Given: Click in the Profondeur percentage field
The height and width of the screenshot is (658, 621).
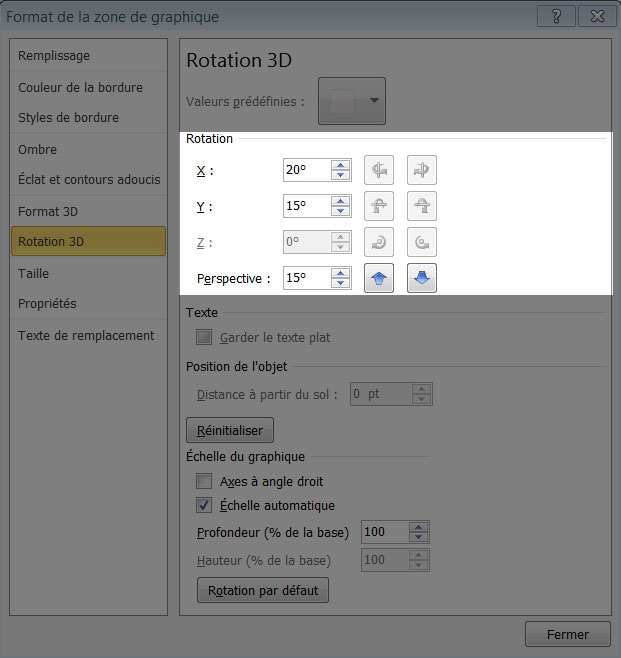Looking at the screenshot, I should coord(385,532).
